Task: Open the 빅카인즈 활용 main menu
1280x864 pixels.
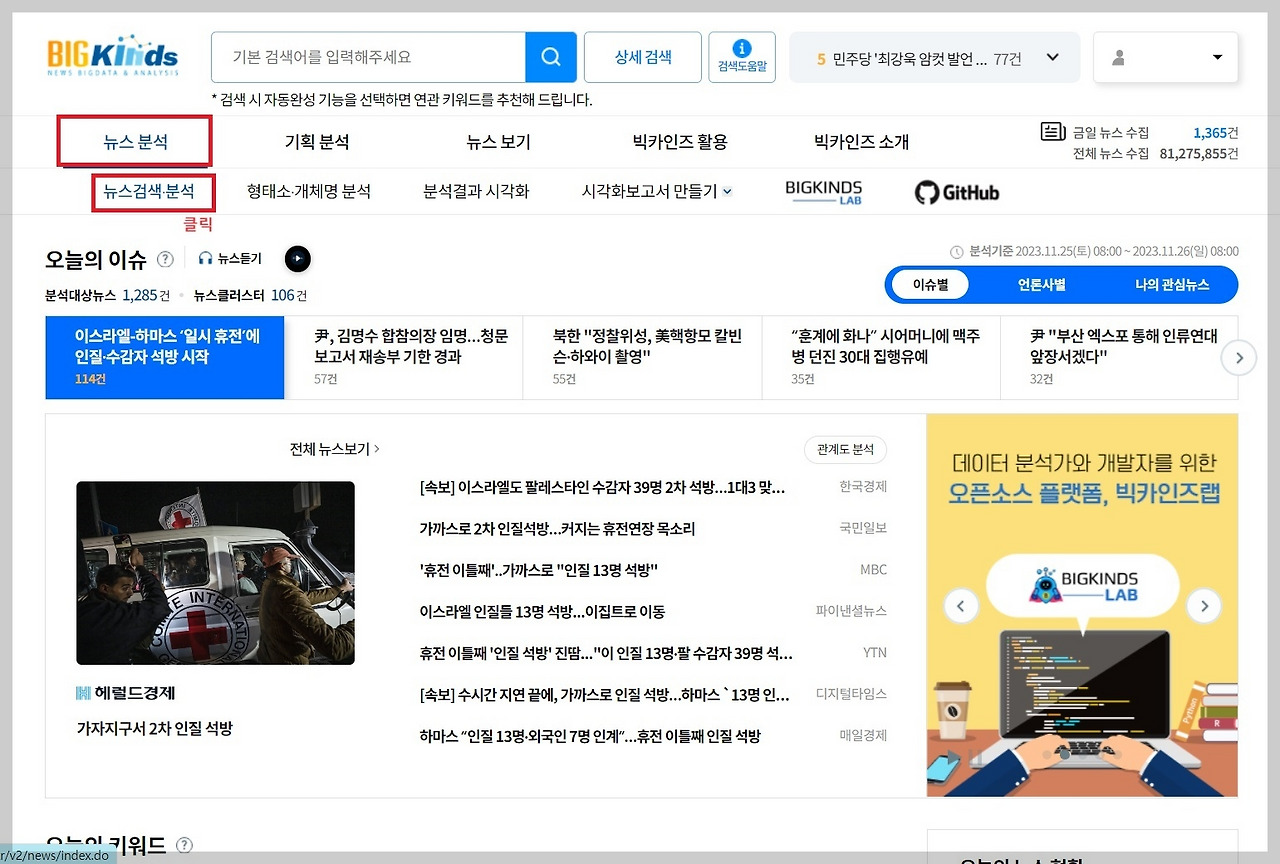Action: (680, 142)
